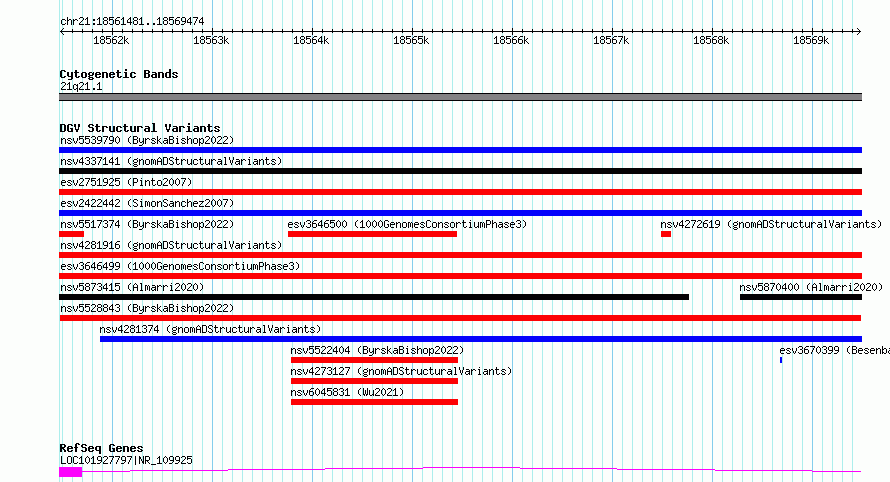Click the left arrowhead of the ruler
890x482 pixels.
[x=62, y=32]
